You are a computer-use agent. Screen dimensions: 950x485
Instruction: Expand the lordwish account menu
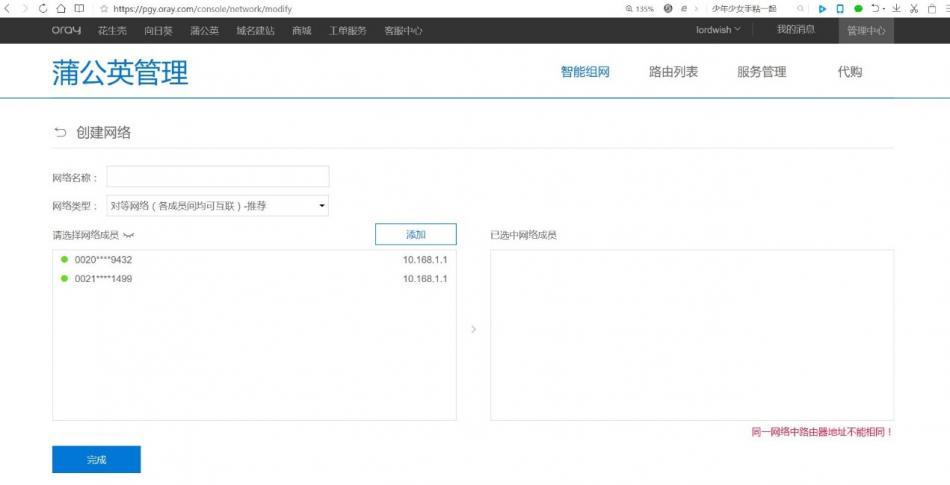(x=718, y=30)
